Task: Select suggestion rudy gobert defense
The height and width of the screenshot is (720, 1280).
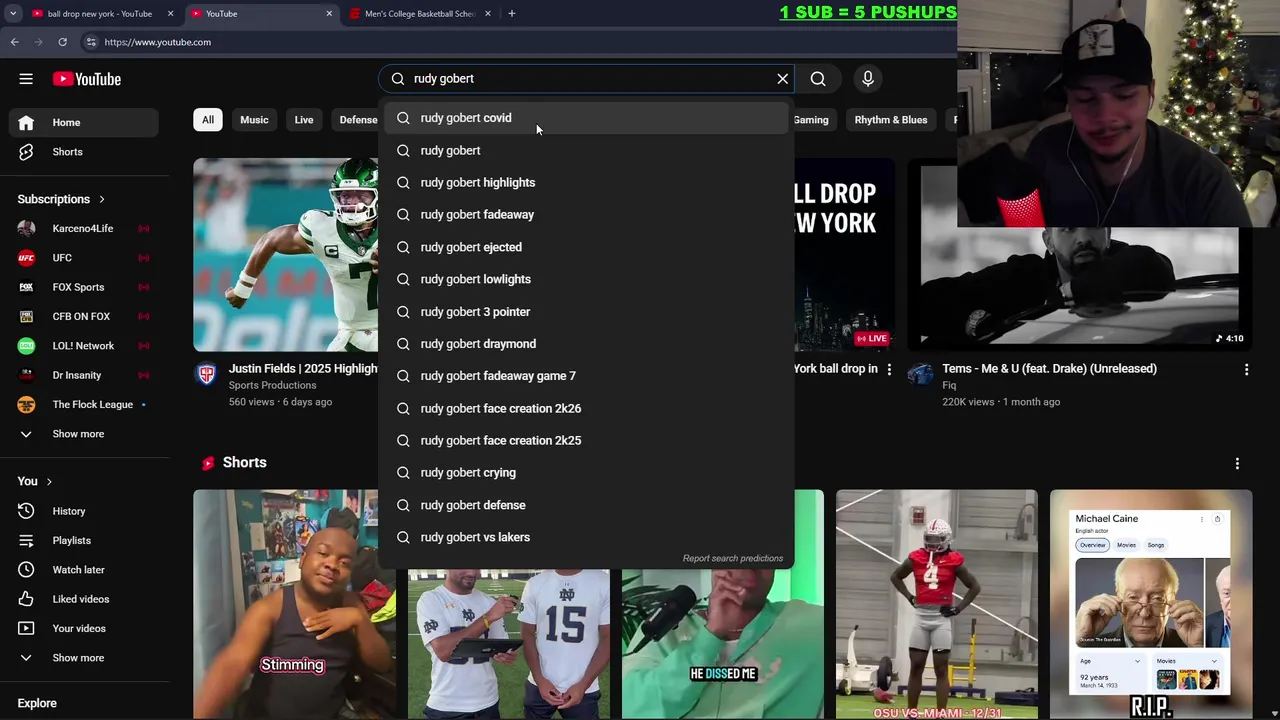Action: [586, 505]
